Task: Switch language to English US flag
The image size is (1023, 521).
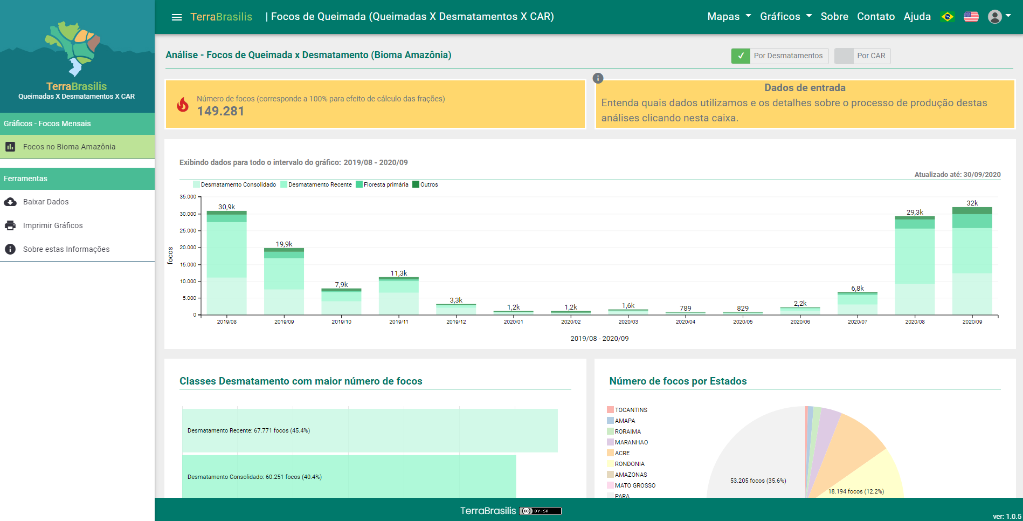Action: point(971,17)
